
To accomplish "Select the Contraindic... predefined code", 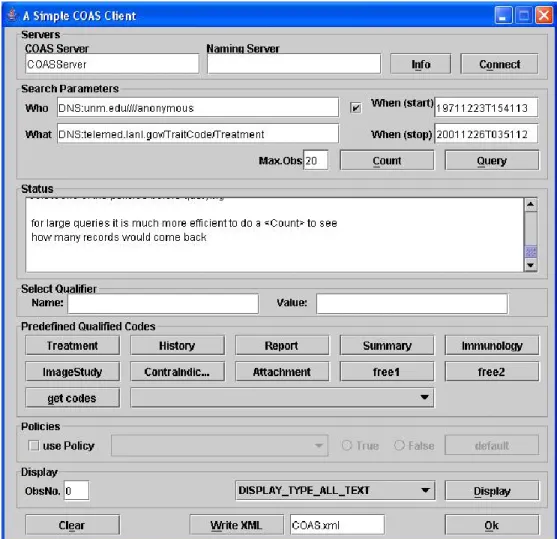I will click(177, 372).
